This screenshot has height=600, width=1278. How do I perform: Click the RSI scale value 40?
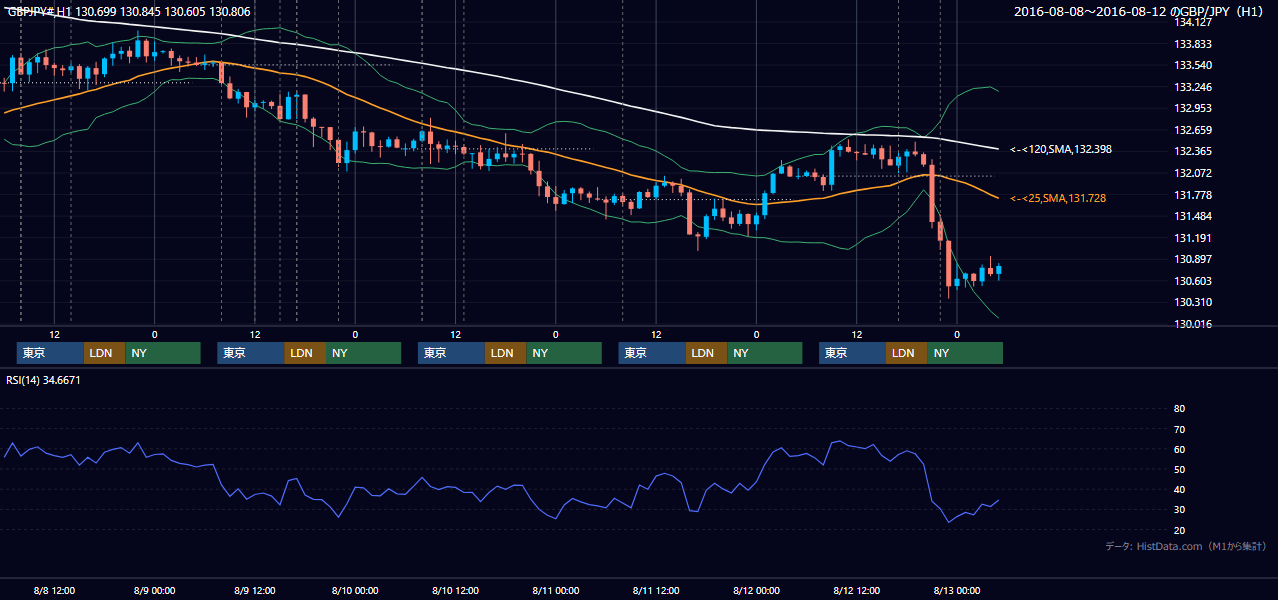tap(1179, 489)
